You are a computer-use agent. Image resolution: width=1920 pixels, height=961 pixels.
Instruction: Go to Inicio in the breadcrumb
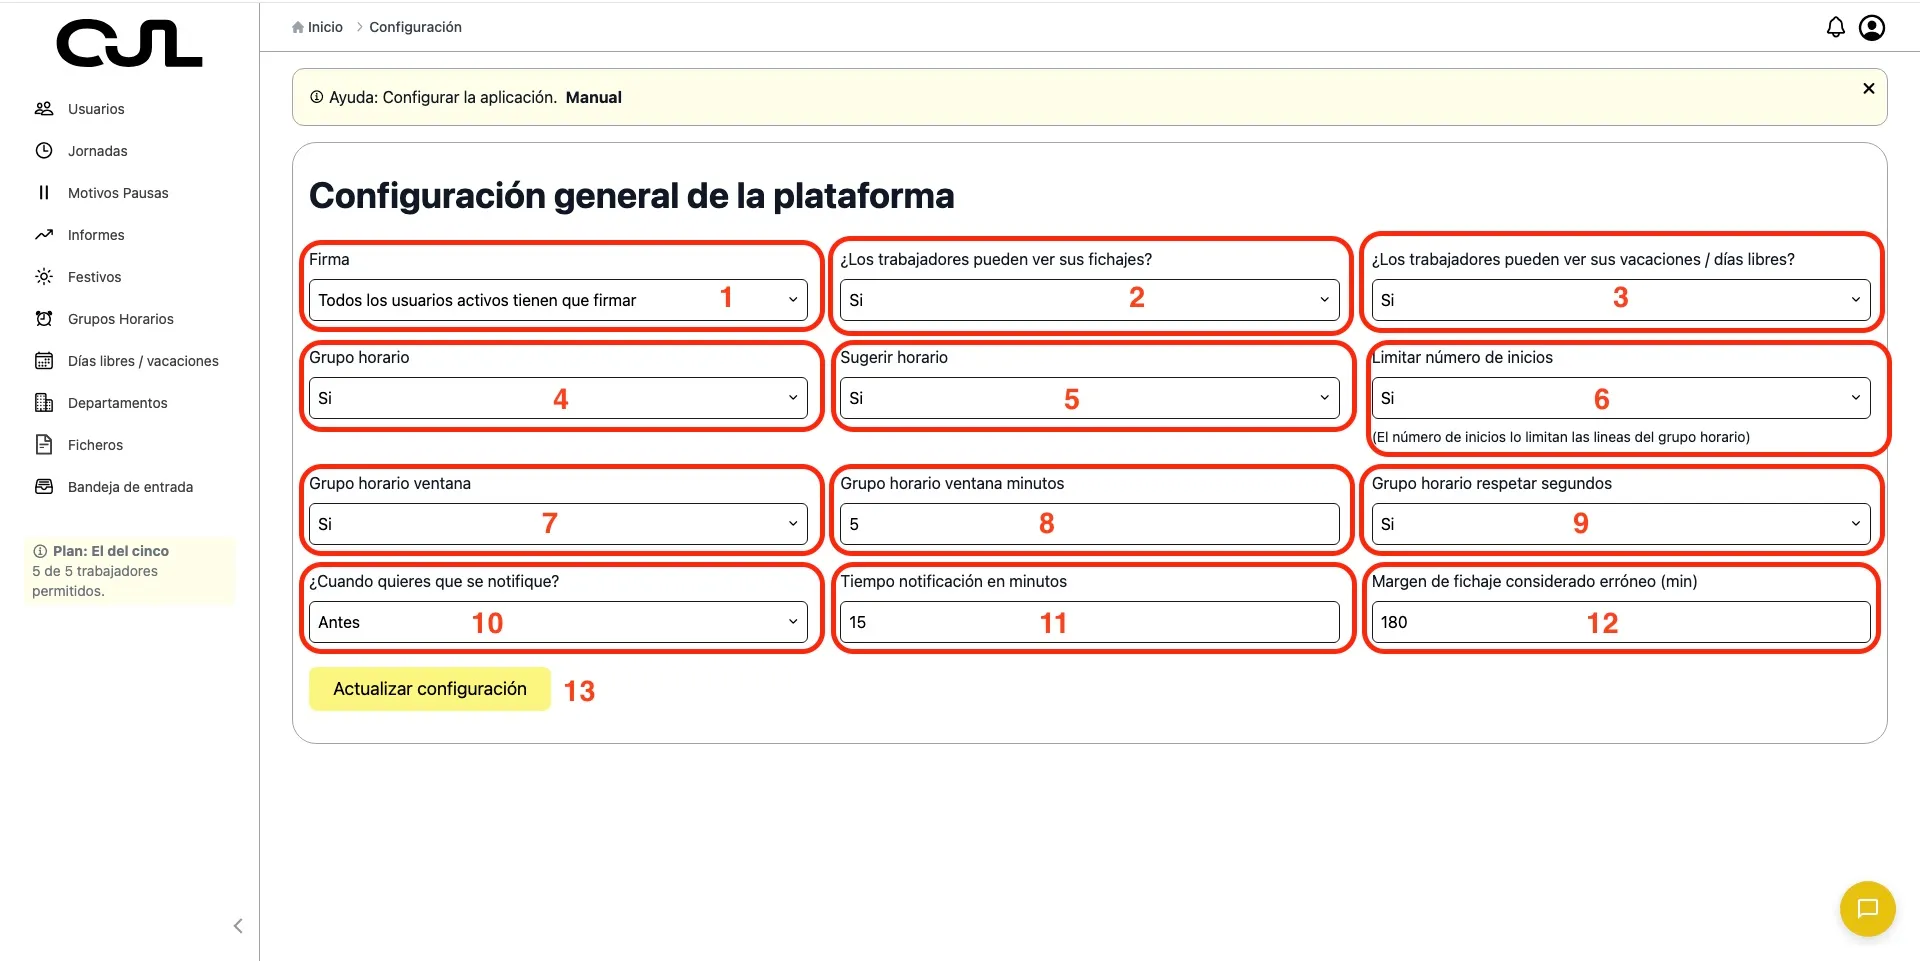(325, 27)
